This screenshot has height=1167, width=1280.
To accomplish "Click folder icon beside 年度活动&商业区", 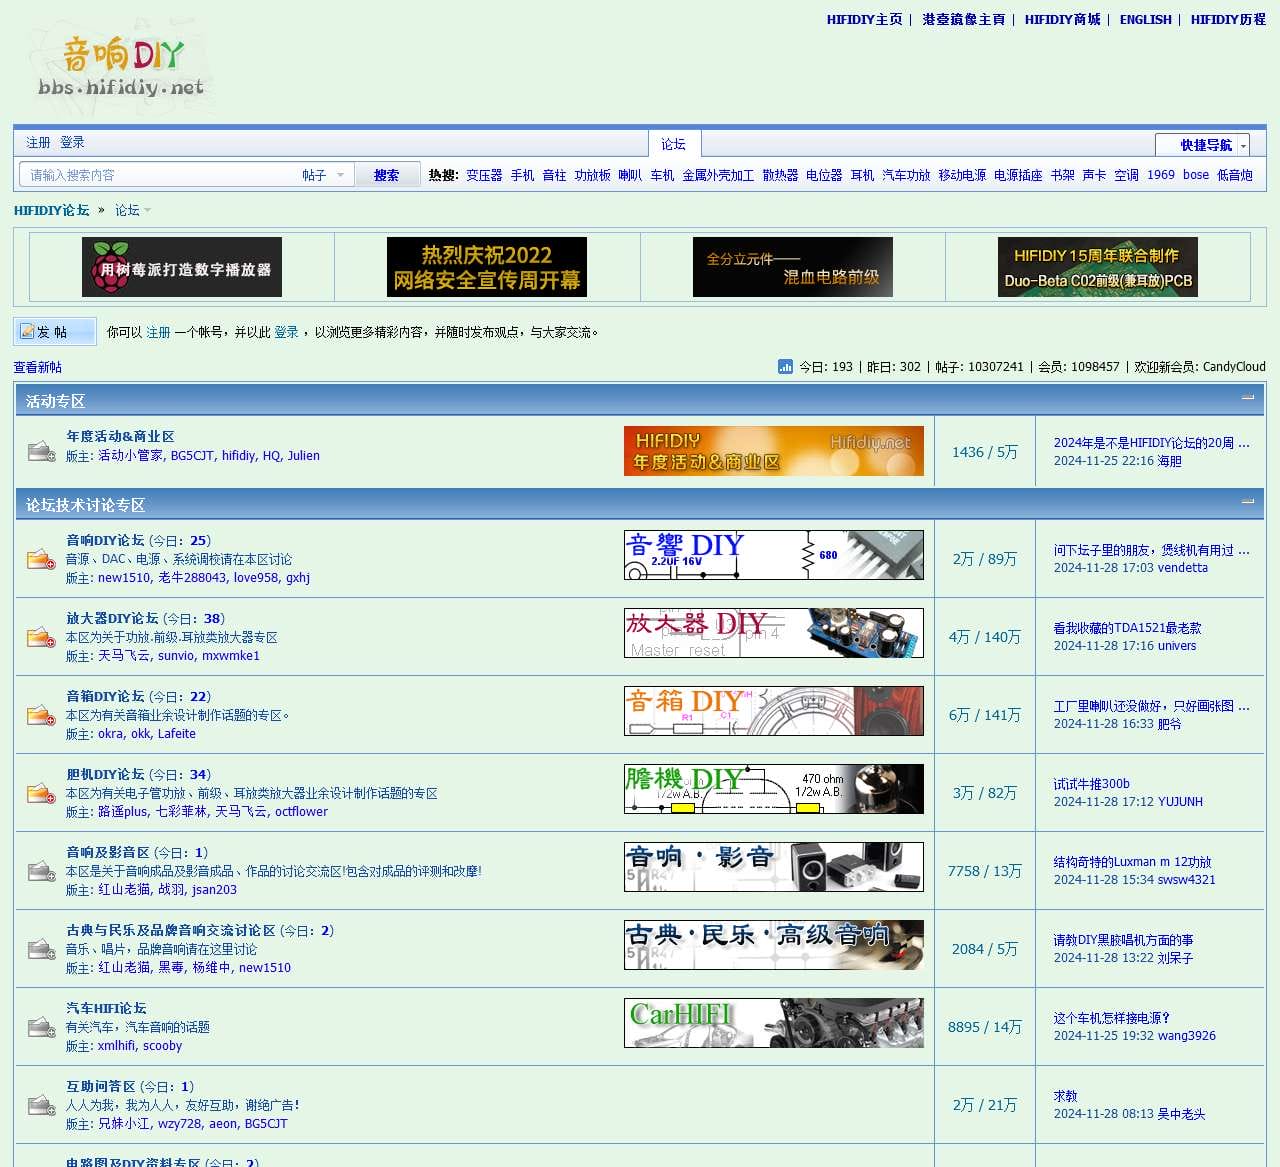I will [x=41, y=452].
